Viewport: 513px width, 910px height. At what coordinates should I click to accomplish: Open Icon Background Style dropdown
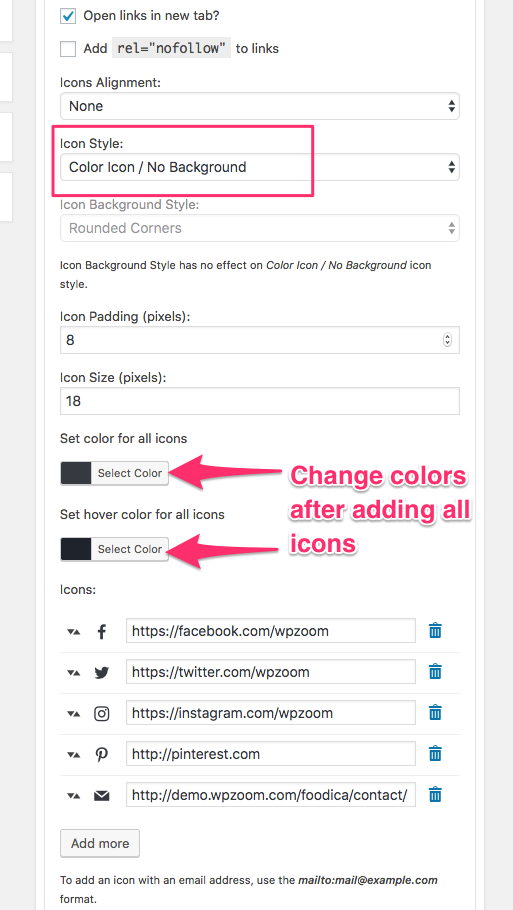(x=260, y=228)
